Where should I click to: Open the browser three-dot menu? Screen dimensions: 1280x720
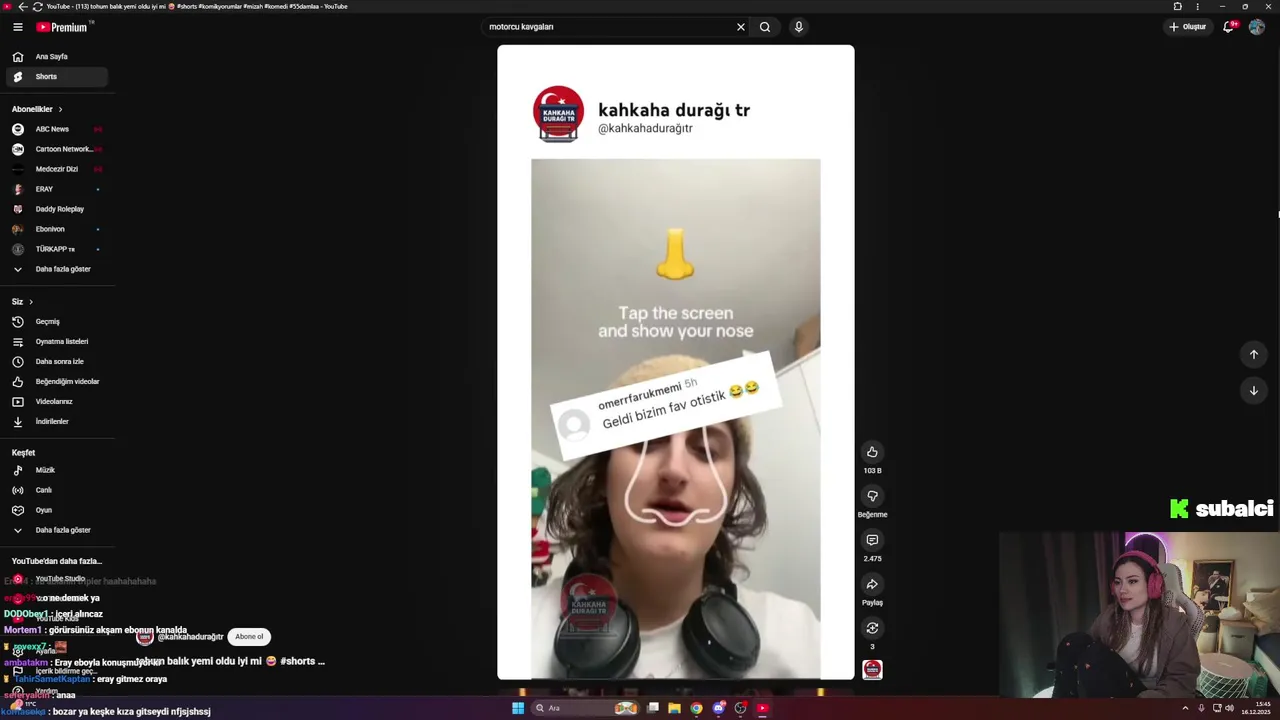click(1198, 6)
